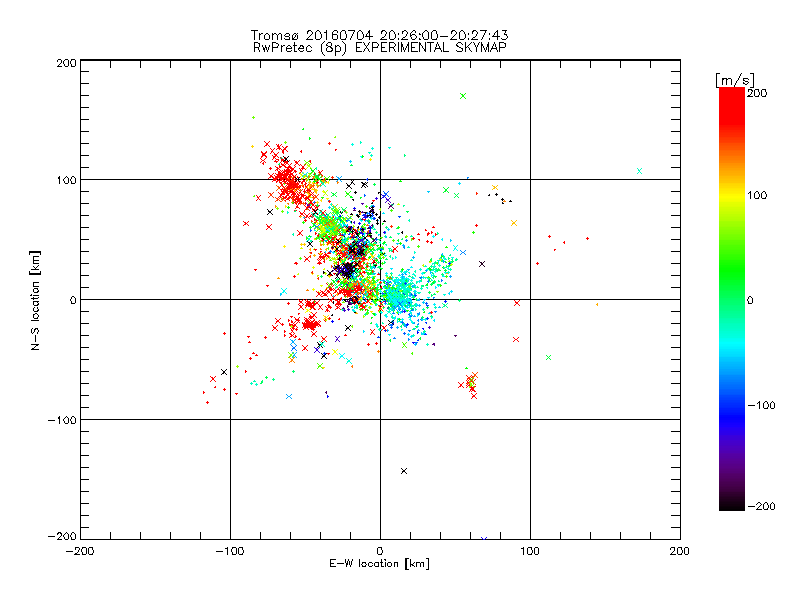This screenshot has height=600, width=800.
Task: Click the subtitle 'RwPretec (8p) EXPERIMENTAL SKYMAP'
Action: point(380,48)
